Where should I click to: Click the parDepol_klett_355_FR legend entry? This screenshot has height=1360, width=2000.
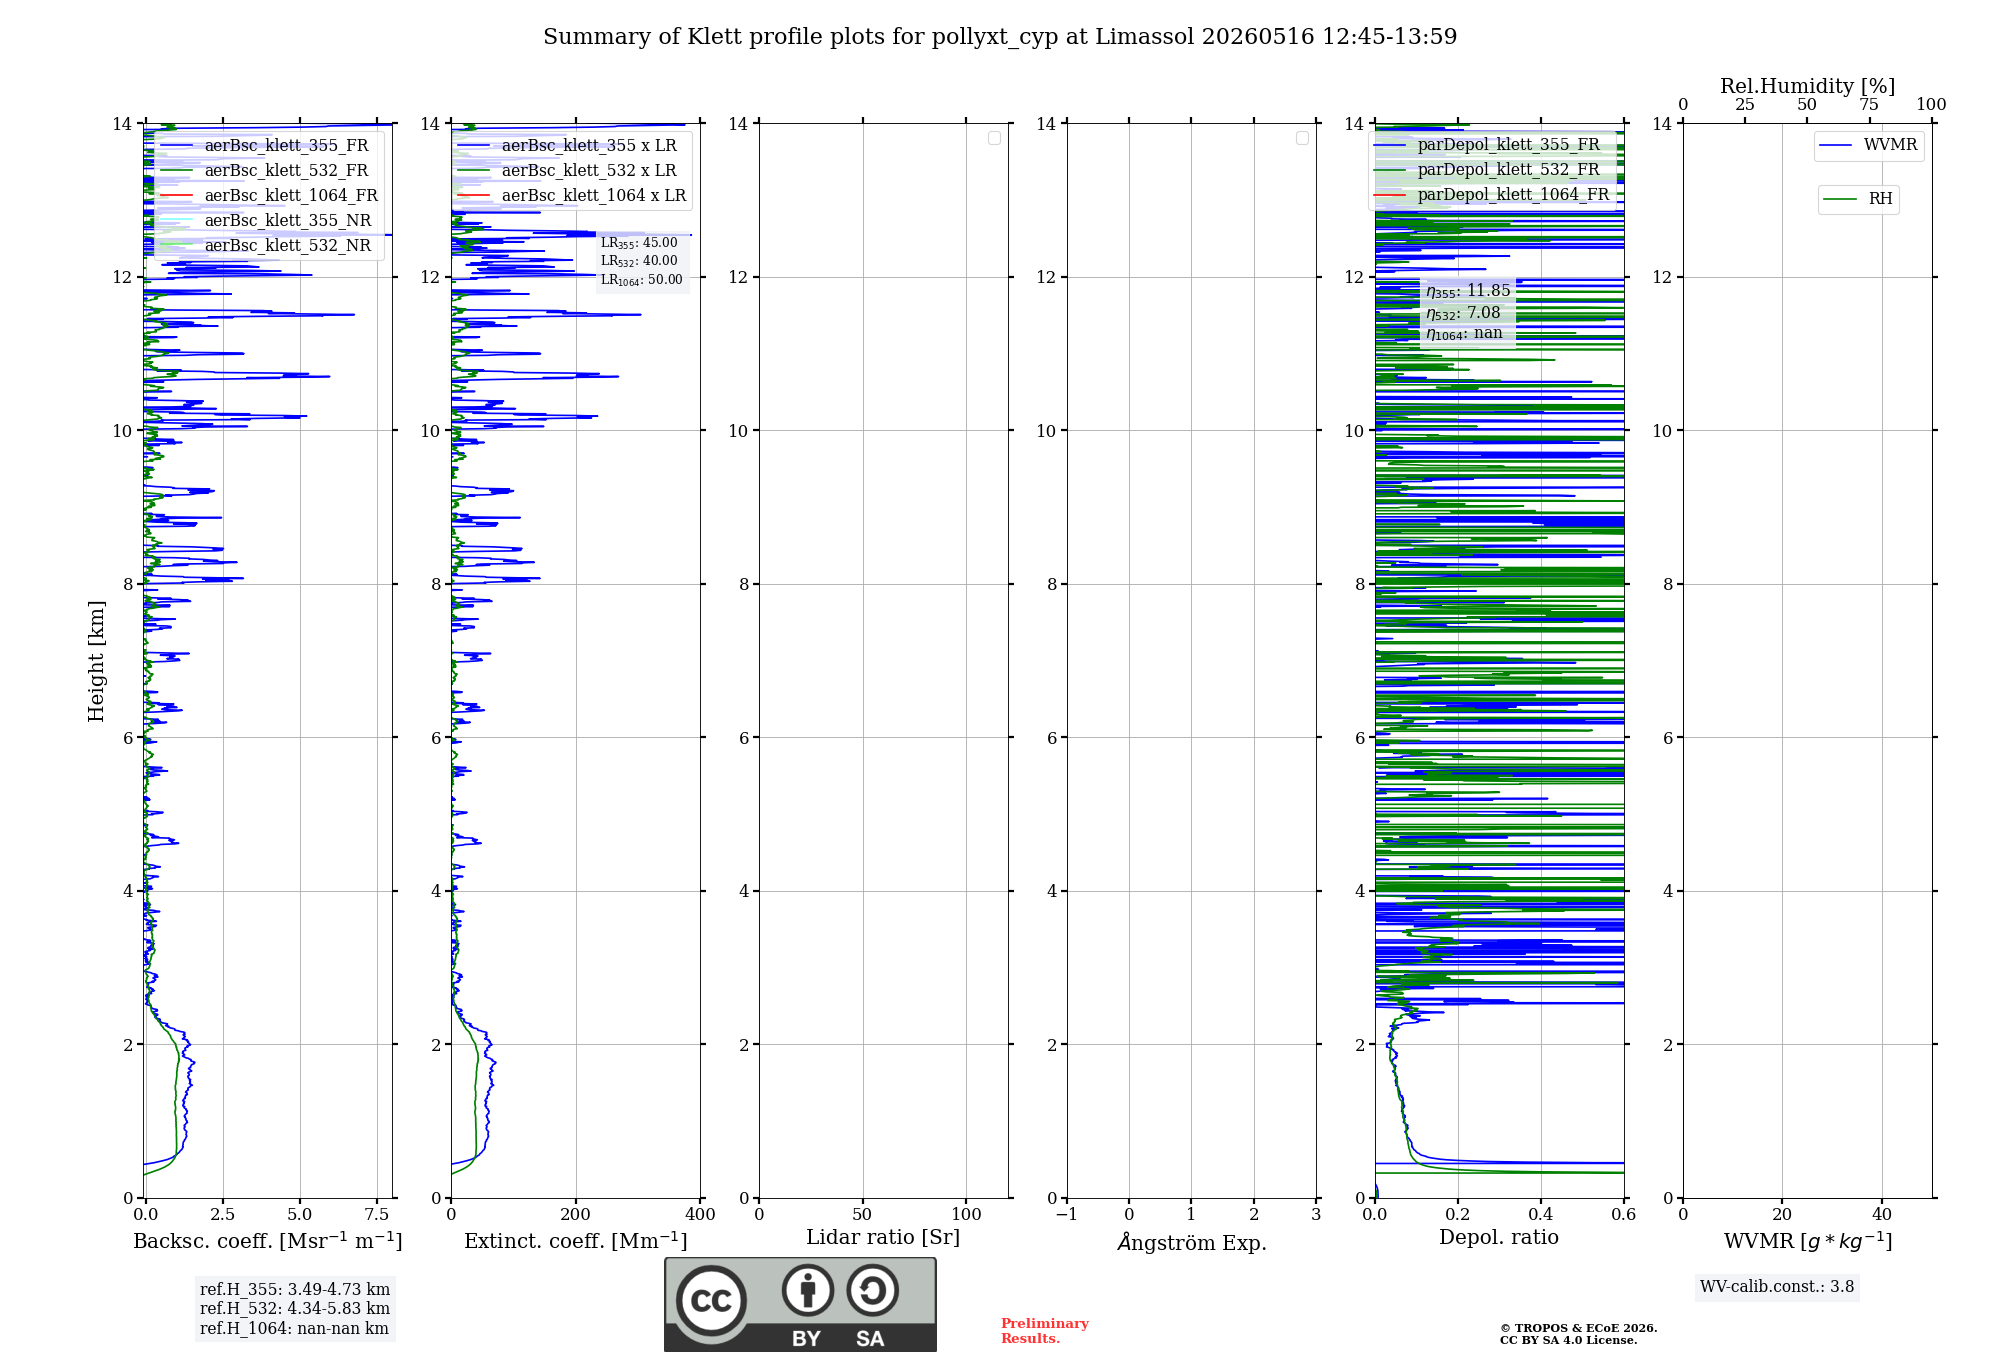[x=1491, y=145]
